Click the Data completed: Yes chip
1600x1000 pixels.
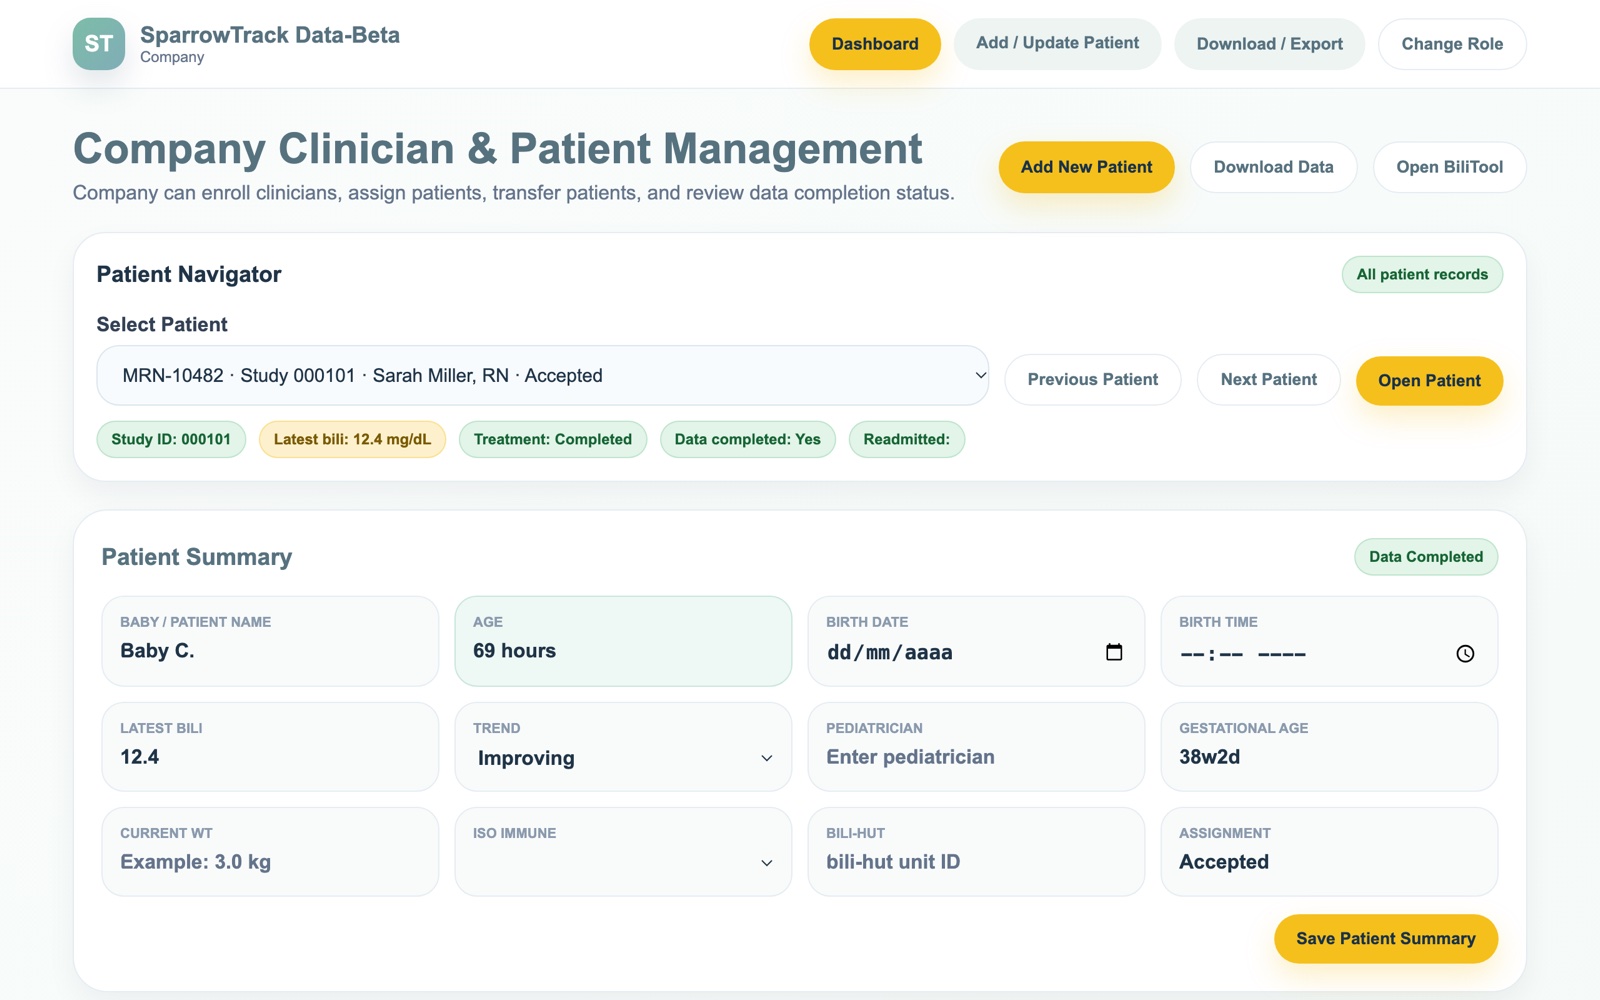(x=748, y=440)
